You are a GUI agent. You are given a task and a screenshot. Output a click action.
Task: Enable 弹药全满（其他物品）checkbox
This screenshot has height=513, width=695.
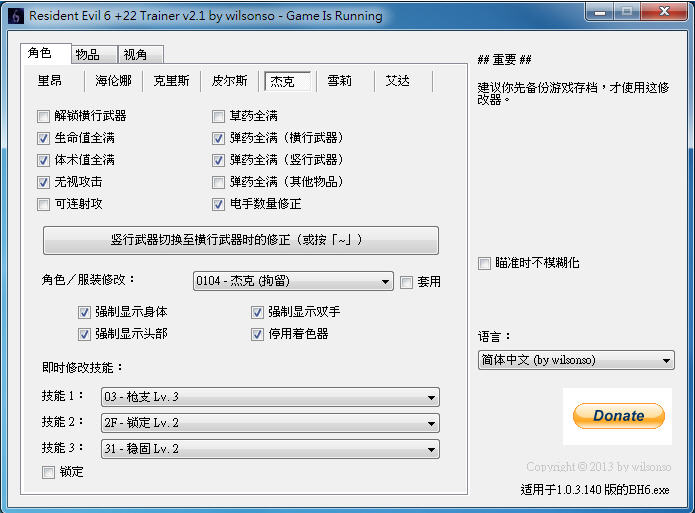point(219,182)
